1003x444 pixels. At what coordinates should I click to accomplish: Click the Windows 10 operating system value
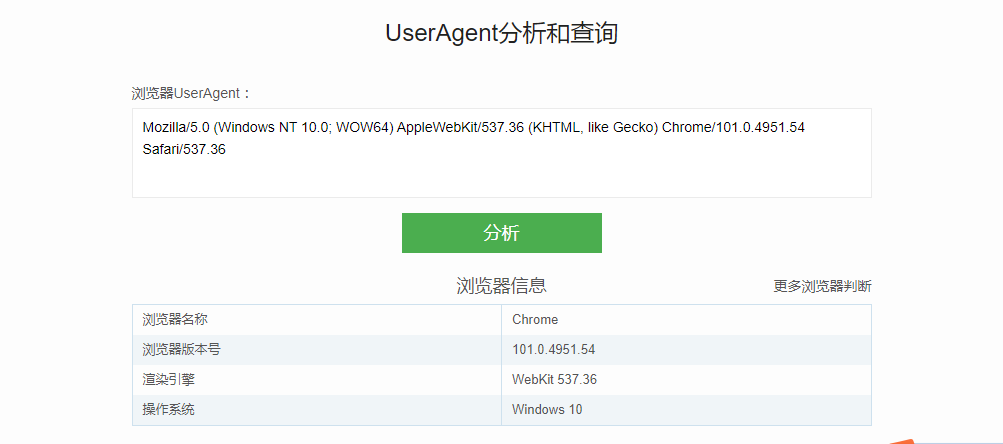pyautogui.click(x=547, y=409)
